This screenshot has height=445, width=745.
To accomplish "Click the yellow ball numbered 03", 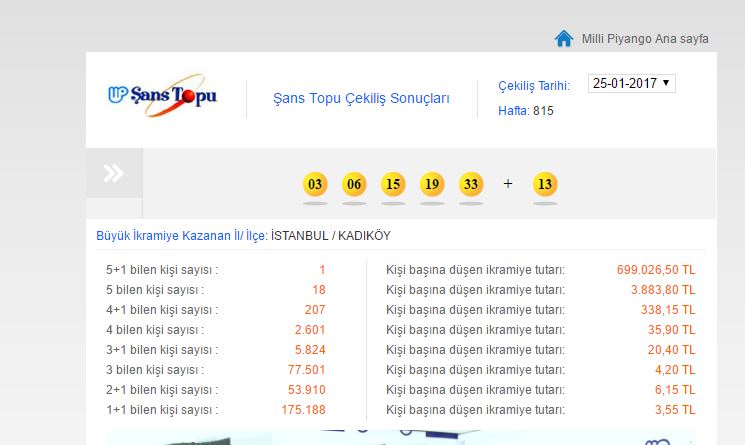I will (x=315, y=184).
